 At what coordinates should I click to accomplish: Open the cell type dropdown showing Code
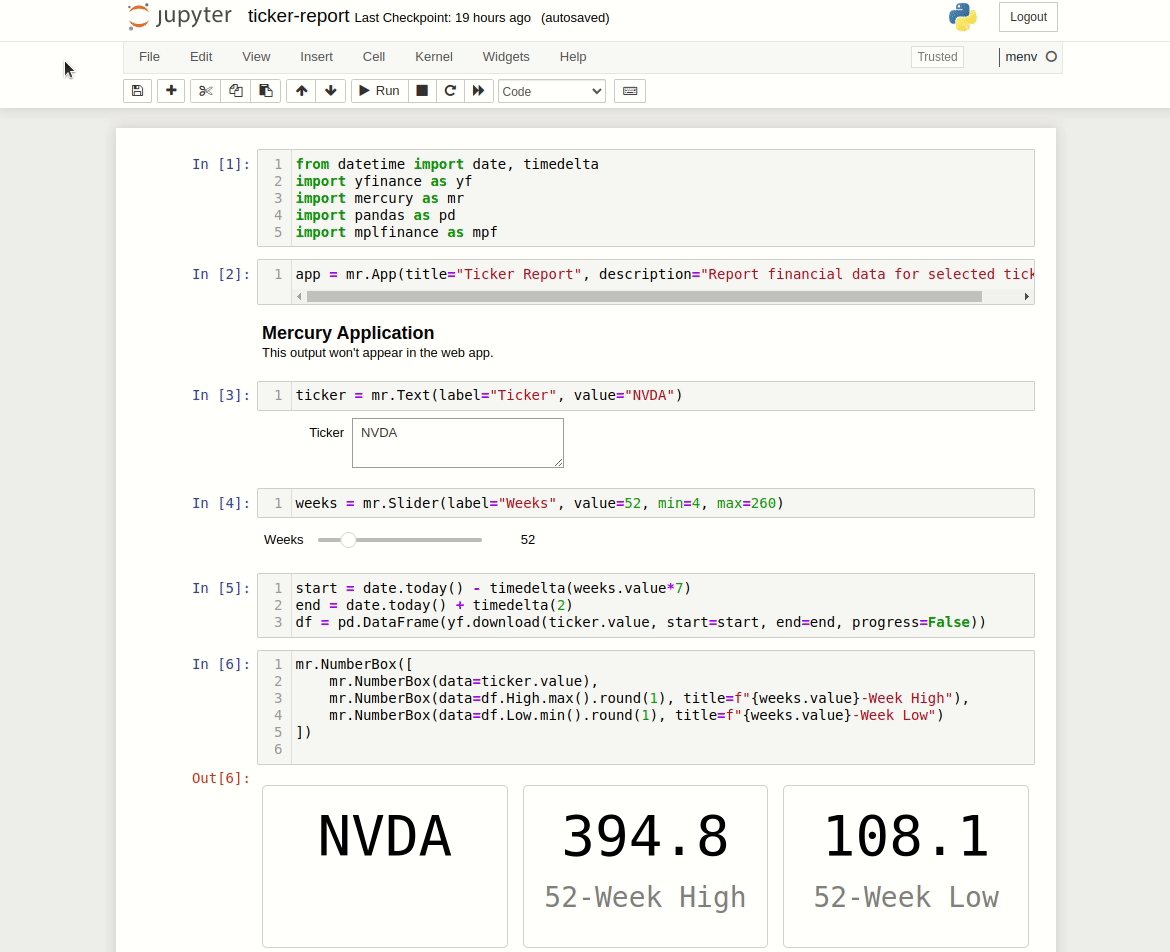click(551, 91)
